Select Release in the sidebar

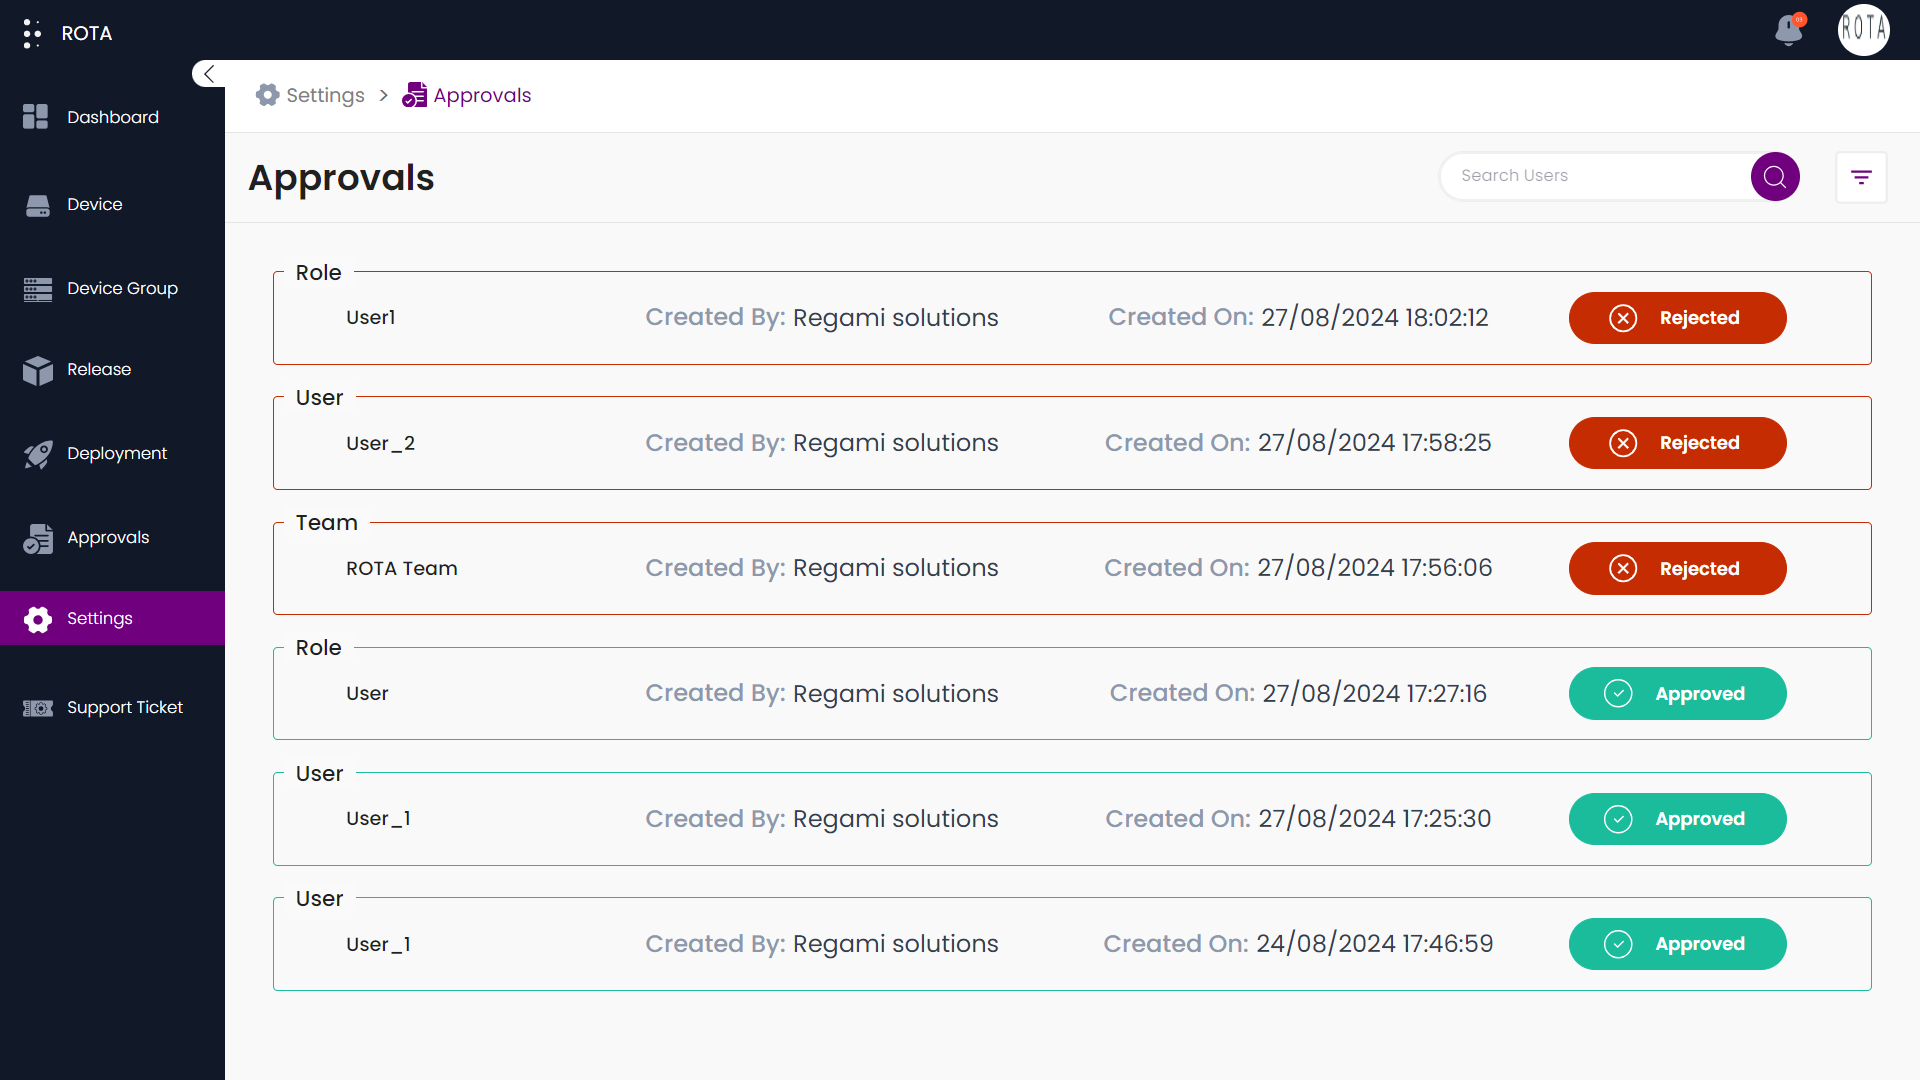[98, 369]
